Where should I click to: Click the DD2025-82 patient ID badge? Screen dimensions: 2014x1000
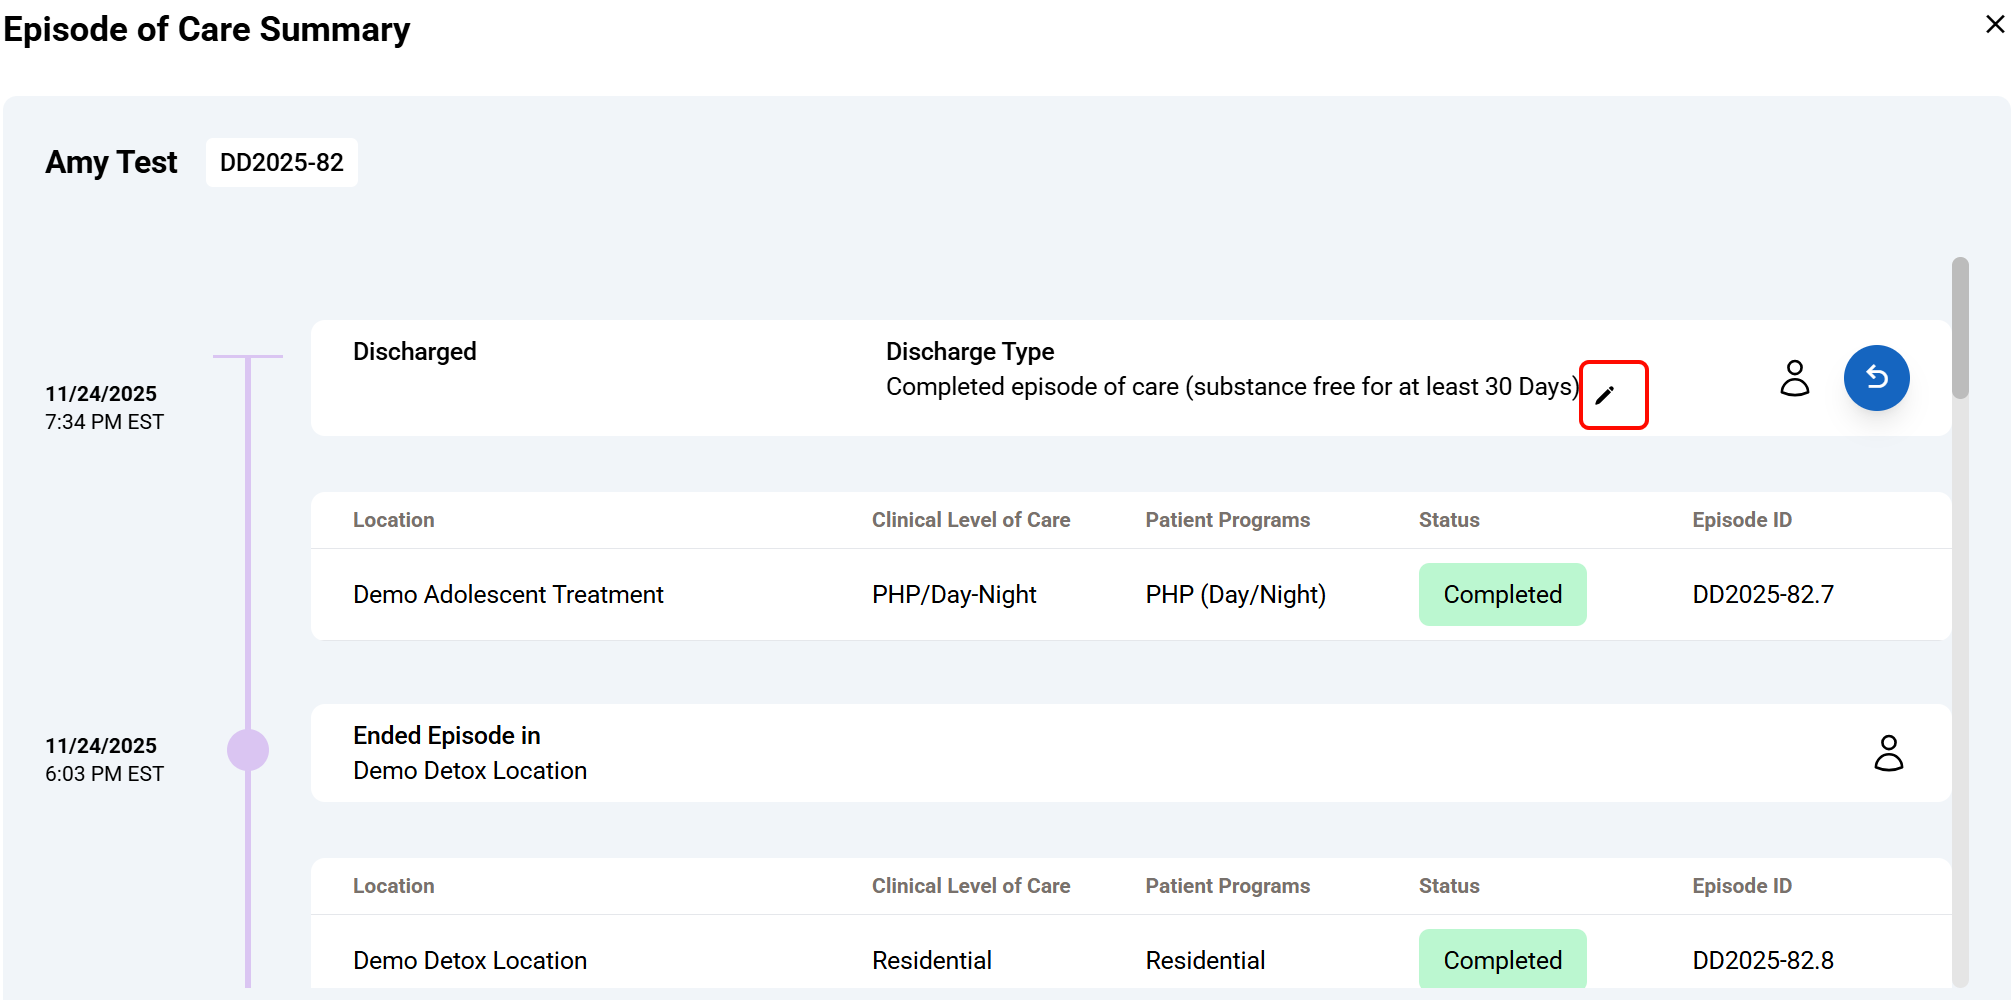(281, 163)
